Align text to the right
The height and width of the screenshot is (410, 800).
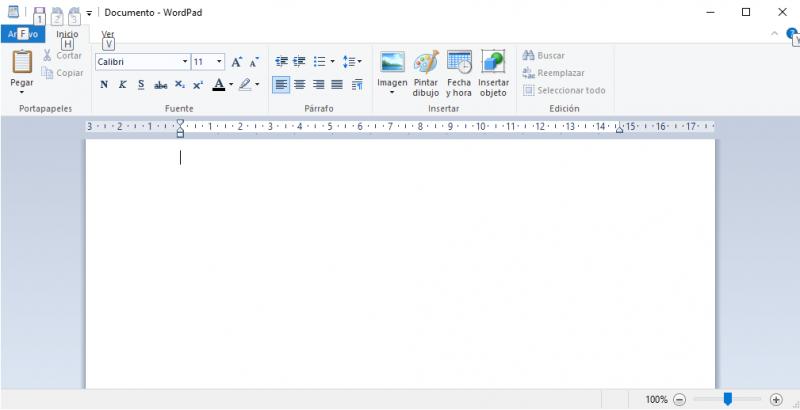click(x=318, y=85)
